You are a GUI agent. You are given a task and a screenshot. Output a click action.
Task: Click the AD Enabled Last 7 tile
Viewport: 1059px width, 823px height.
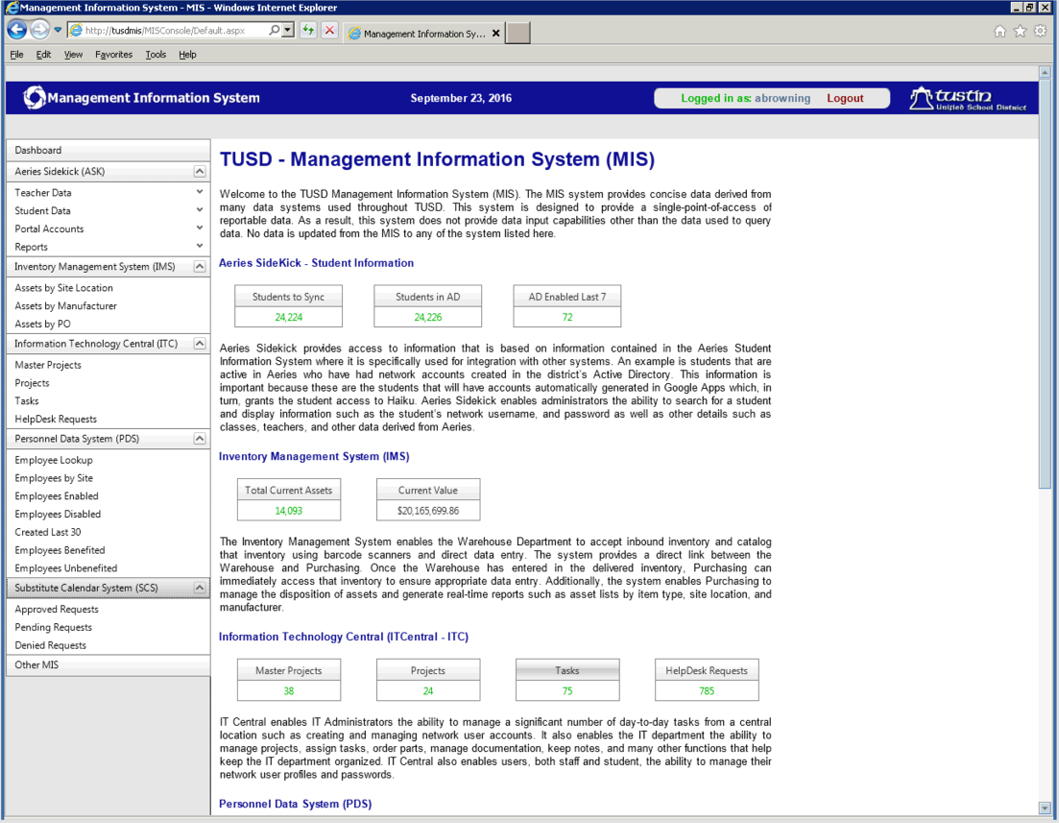click(567, 307)
